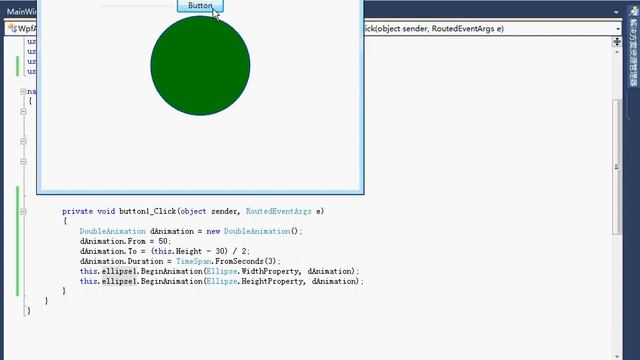
Task: Click the vertical scrollbar thumb in the code editor
Action: (x=617, y=167)
